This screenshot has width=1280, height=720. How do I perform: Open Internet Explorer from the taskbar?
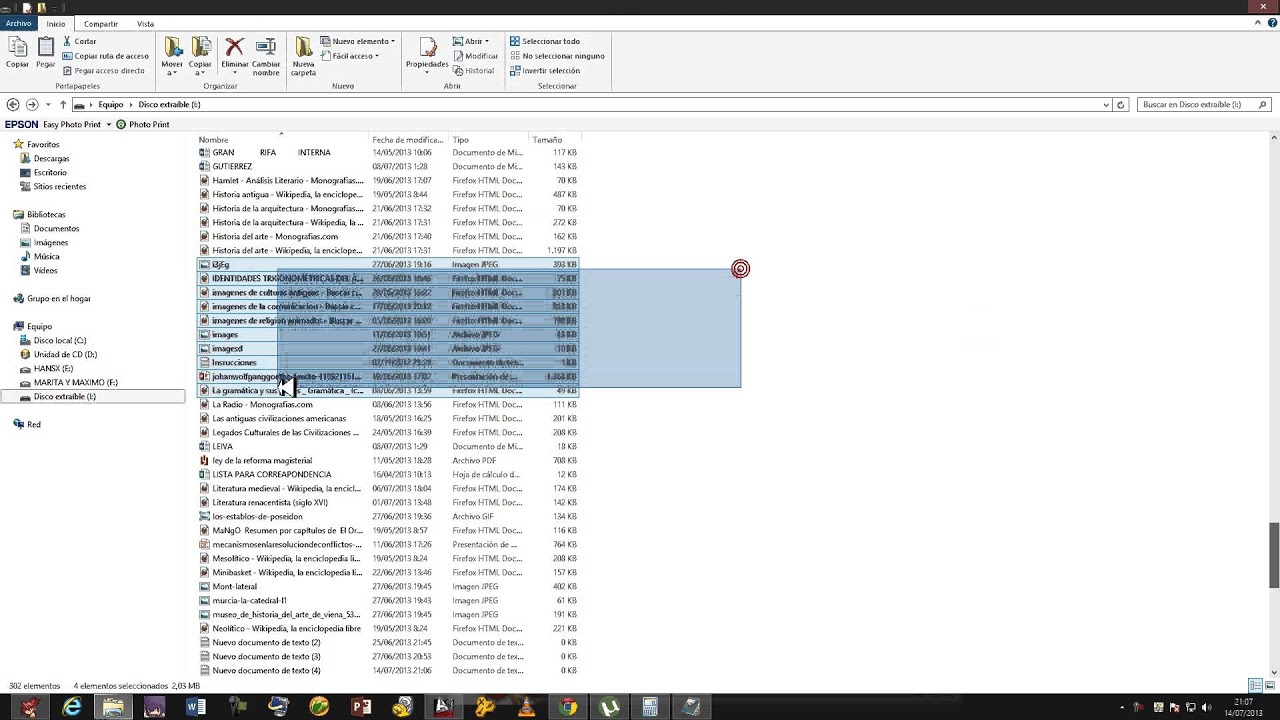(72, 707)
